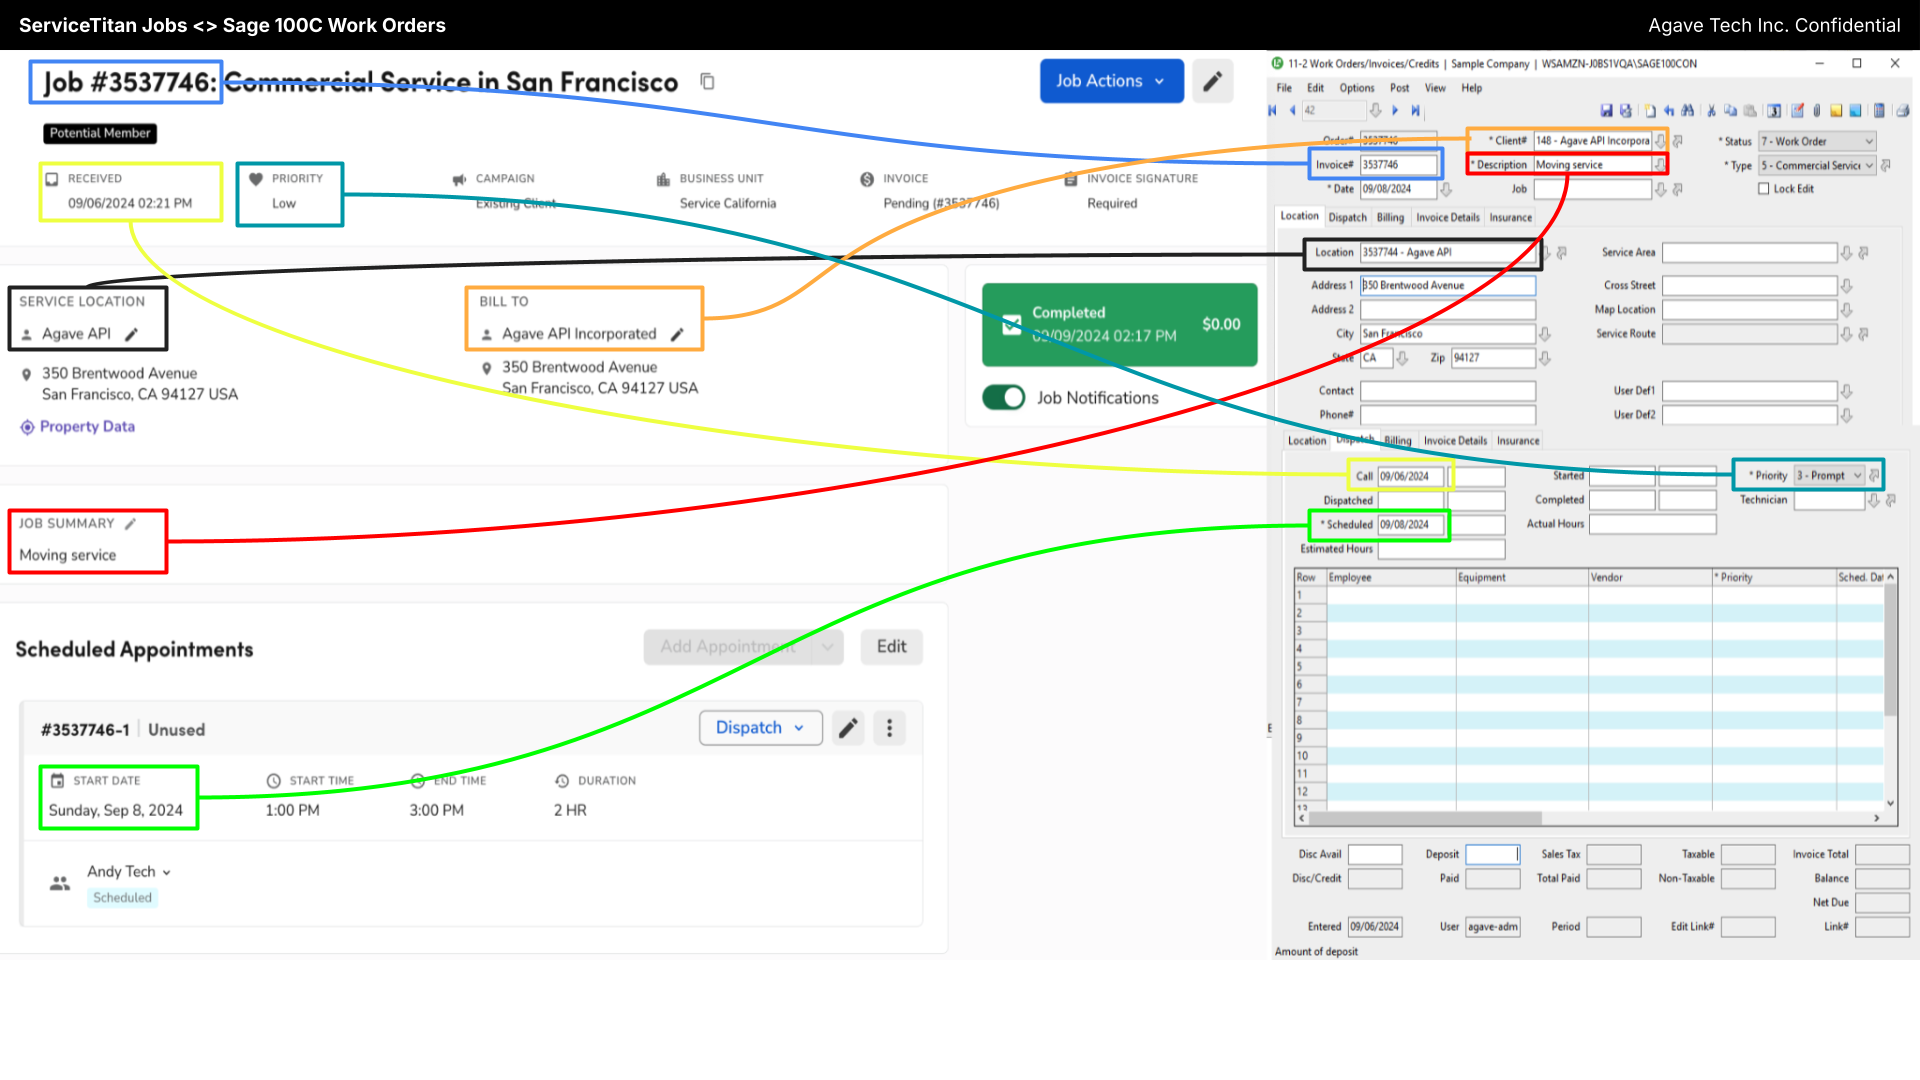Open notes with the notepad-and-pencil icon
Viewport: 1920px width, 1080px height.
pos(1797,111)
